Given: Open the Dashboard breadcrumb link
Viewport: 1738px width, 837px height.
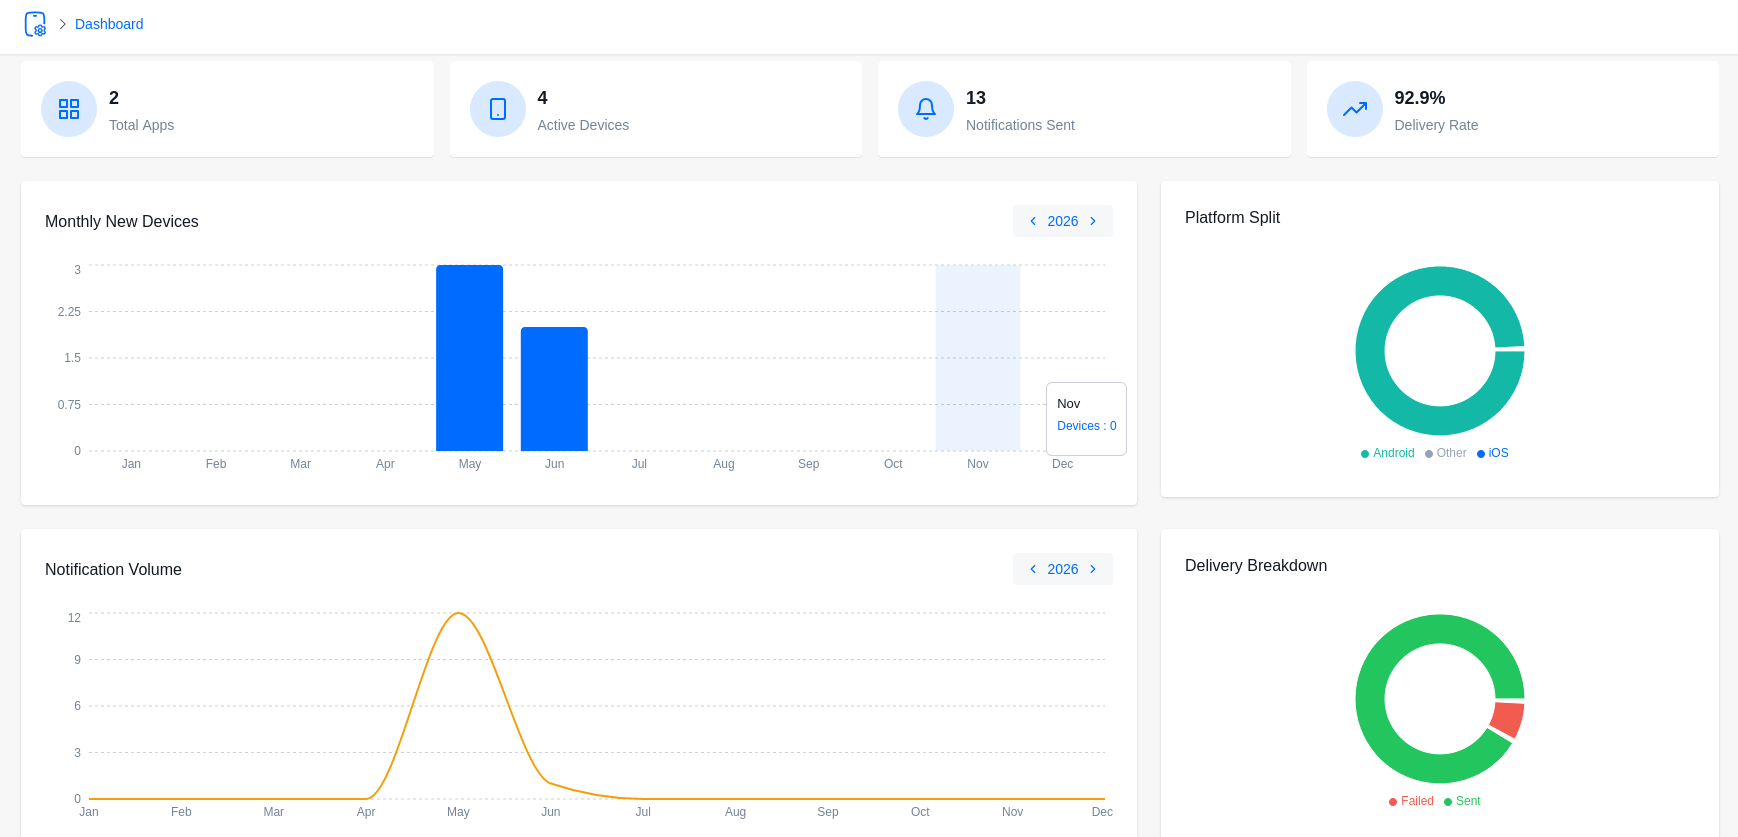Looking at the screenshot, I should [109, 24].
